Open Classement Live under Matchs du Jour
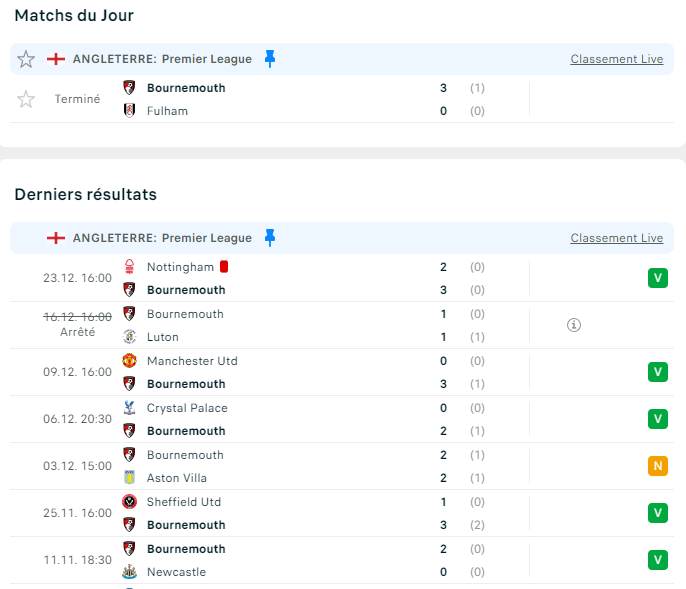 click(x=616, y=59)
